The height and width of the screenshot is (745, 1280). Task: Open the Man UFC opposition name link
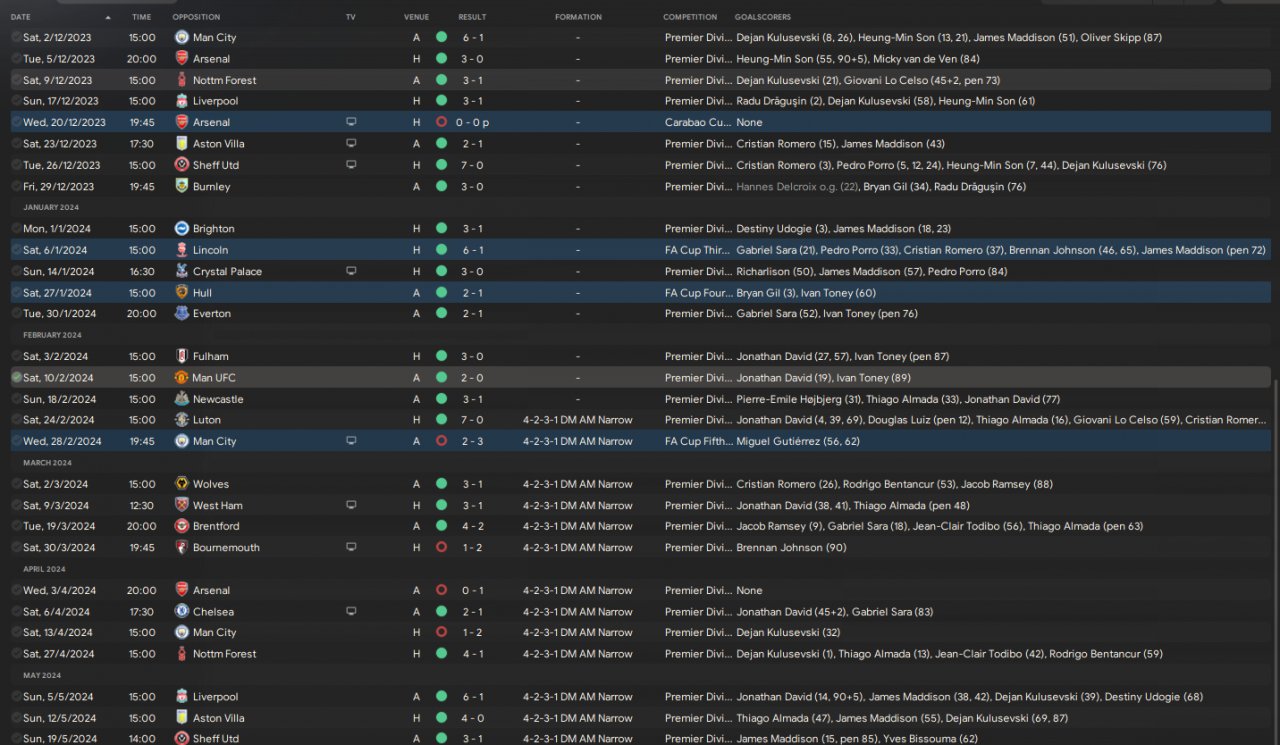(214, 378)
